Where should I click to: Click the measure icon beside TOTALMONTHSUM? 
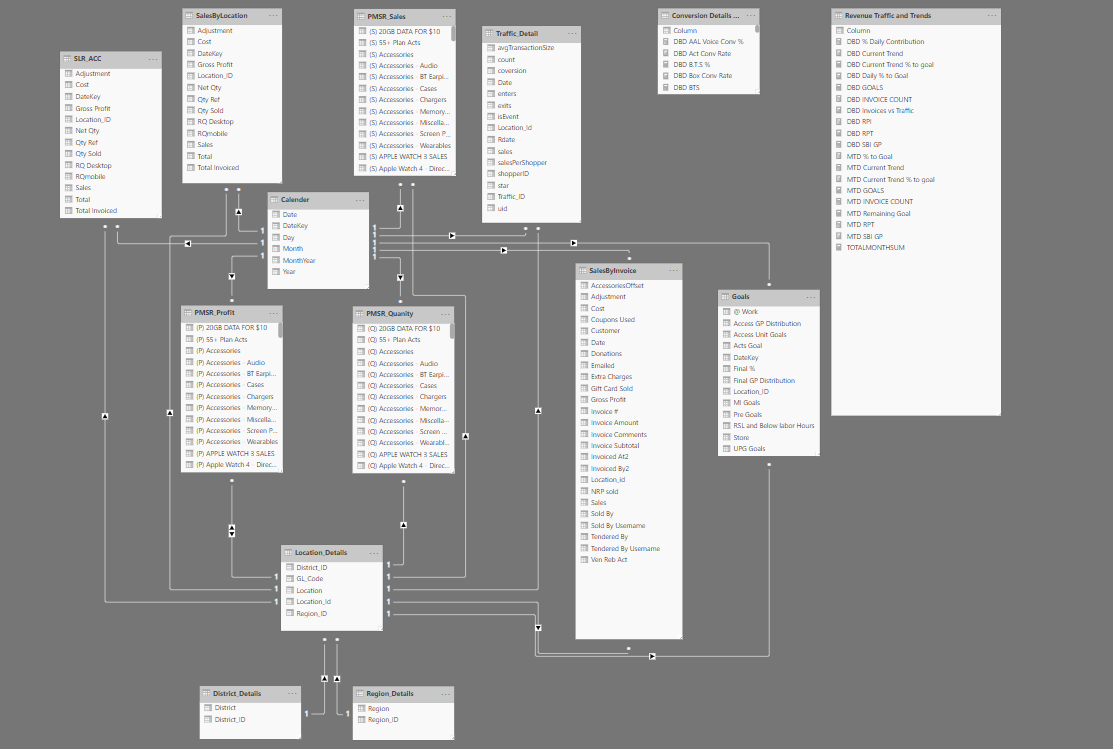coord(840,248)
